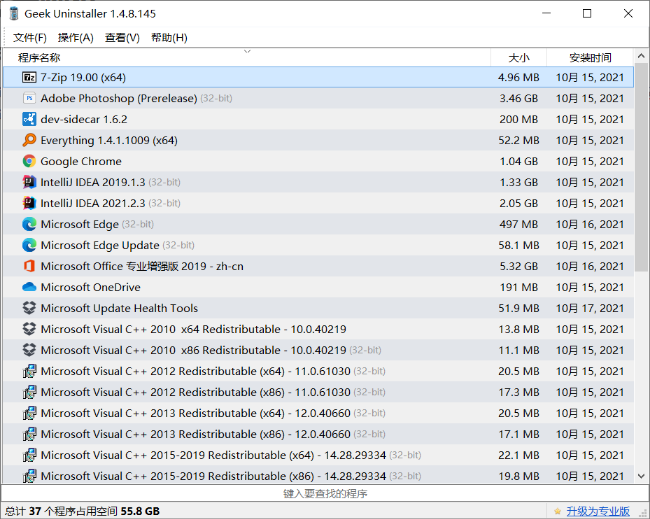Click the 10月 17, 2021 install date
Image resolution: width=650 pixels, height=519 pixels.
click(590, 308)
